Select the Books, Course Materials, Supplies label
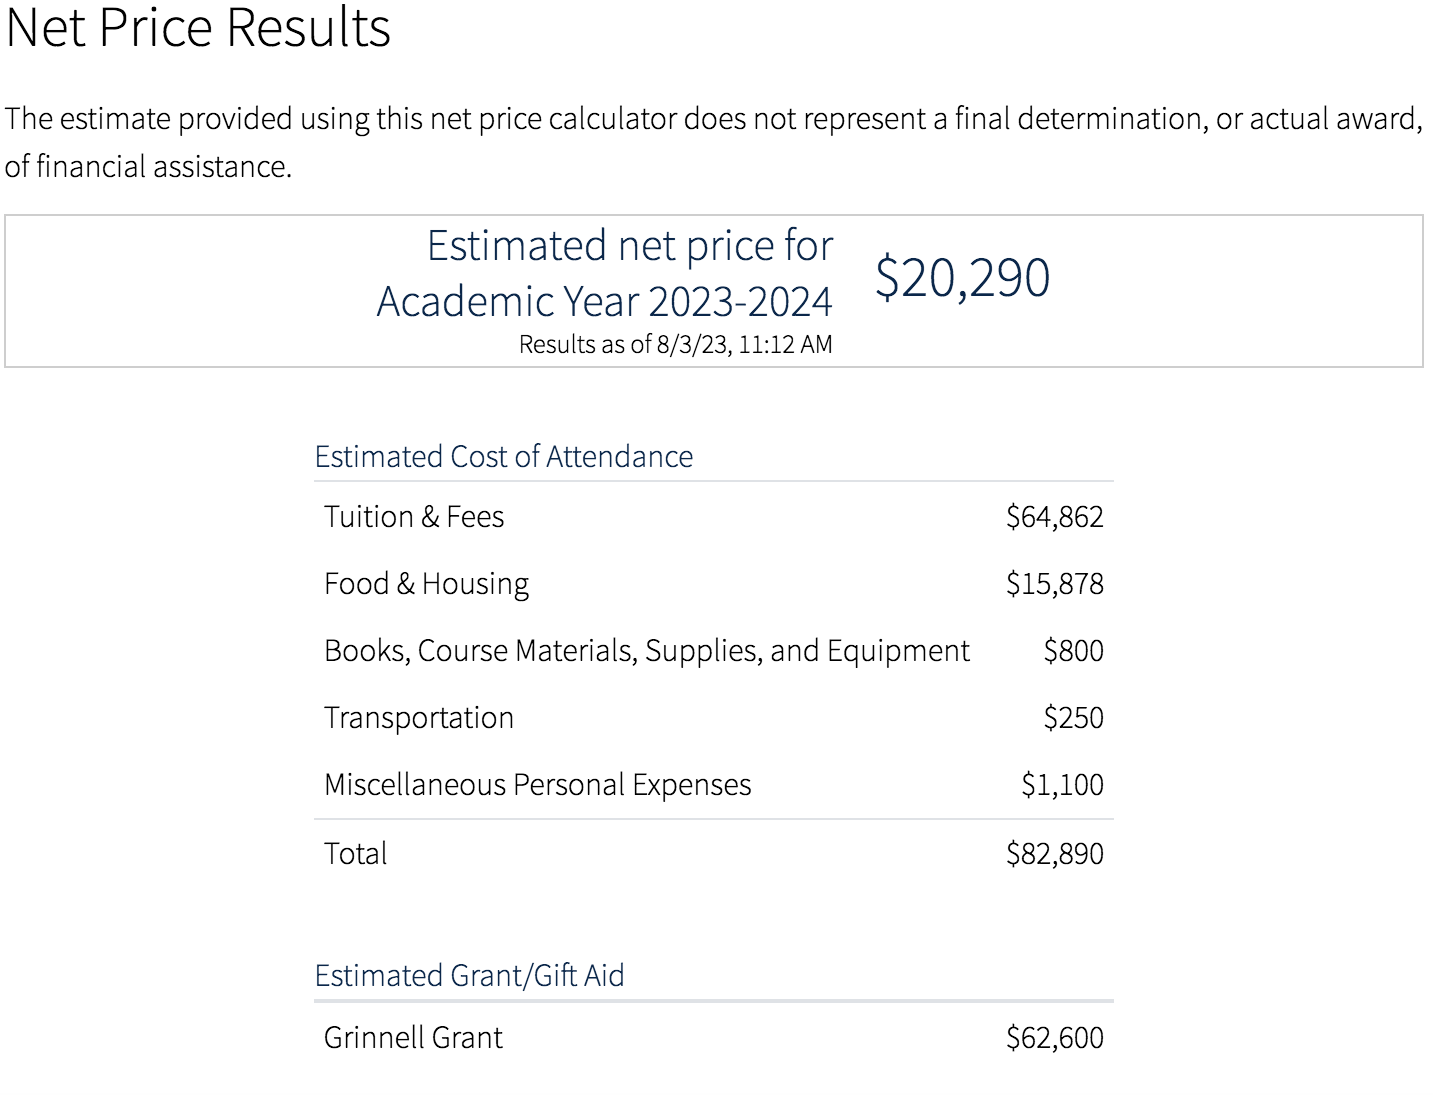Image resolution: width=1433 pixels, height=1095 pixels. point(646,651)
